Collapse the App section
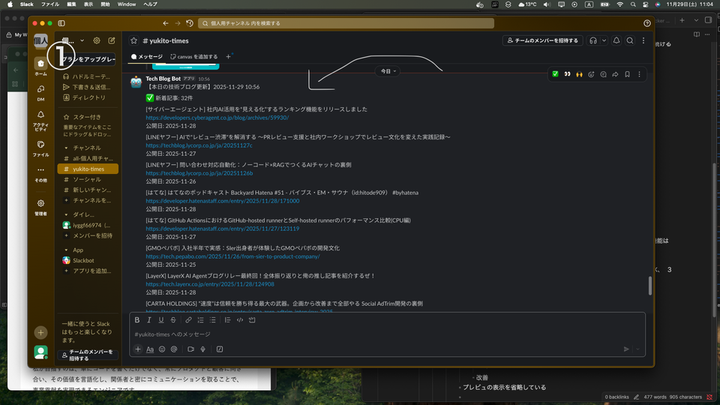The height and width of the screenshot is (405, 720). click(67, 250)
